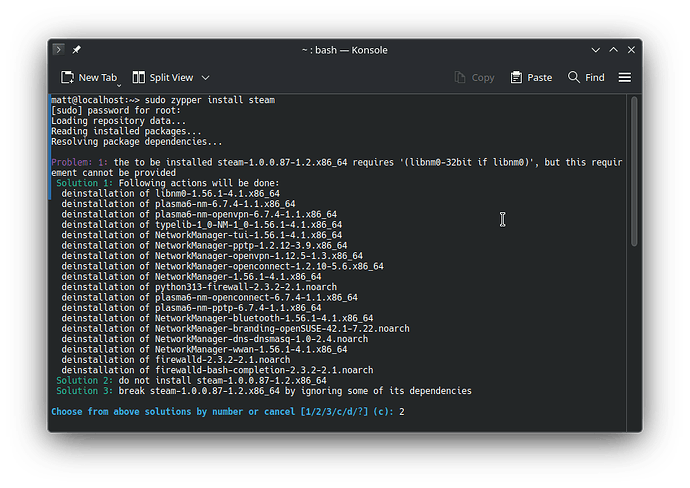Viewport: 690px width, 488px height.
Task: Expand the New Tab dropdown arrow
Action: [118, 85]
